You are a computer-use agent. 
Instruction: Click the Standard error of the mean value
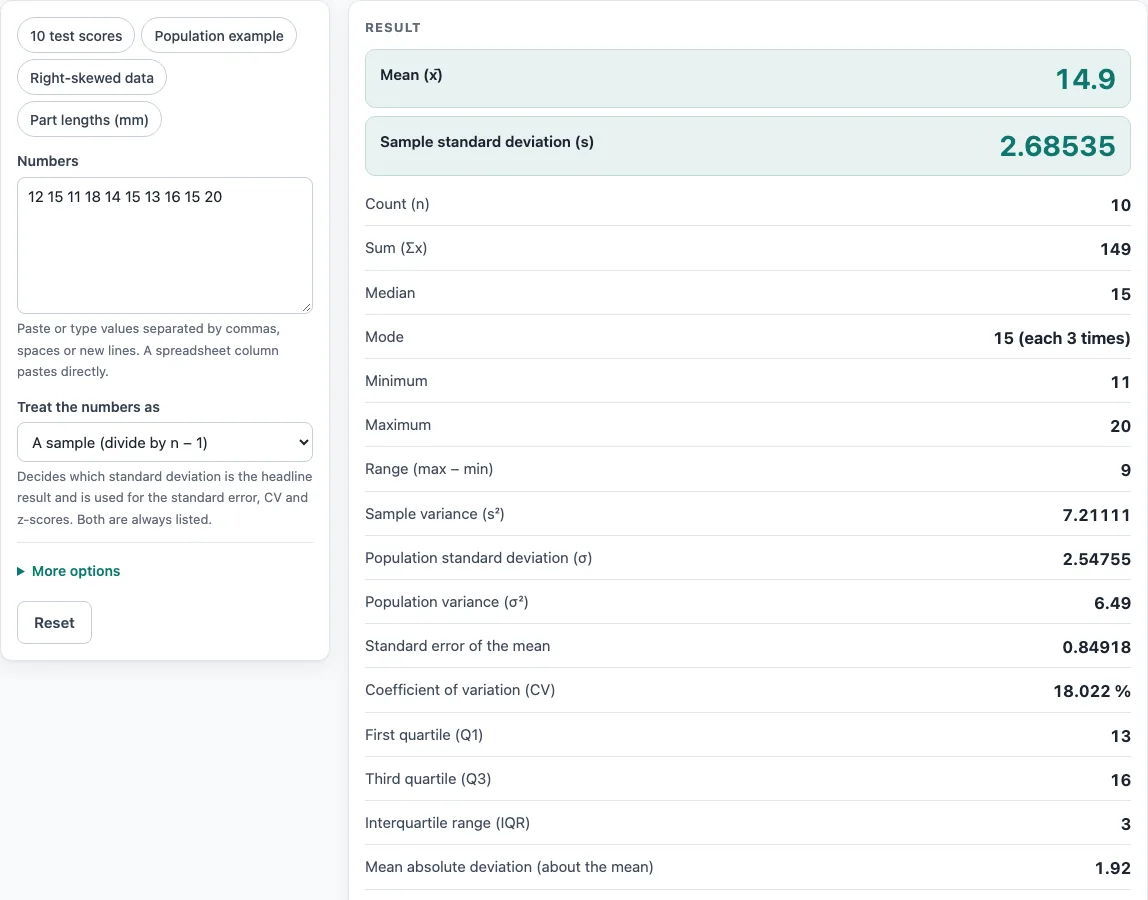click(1096, 647)
